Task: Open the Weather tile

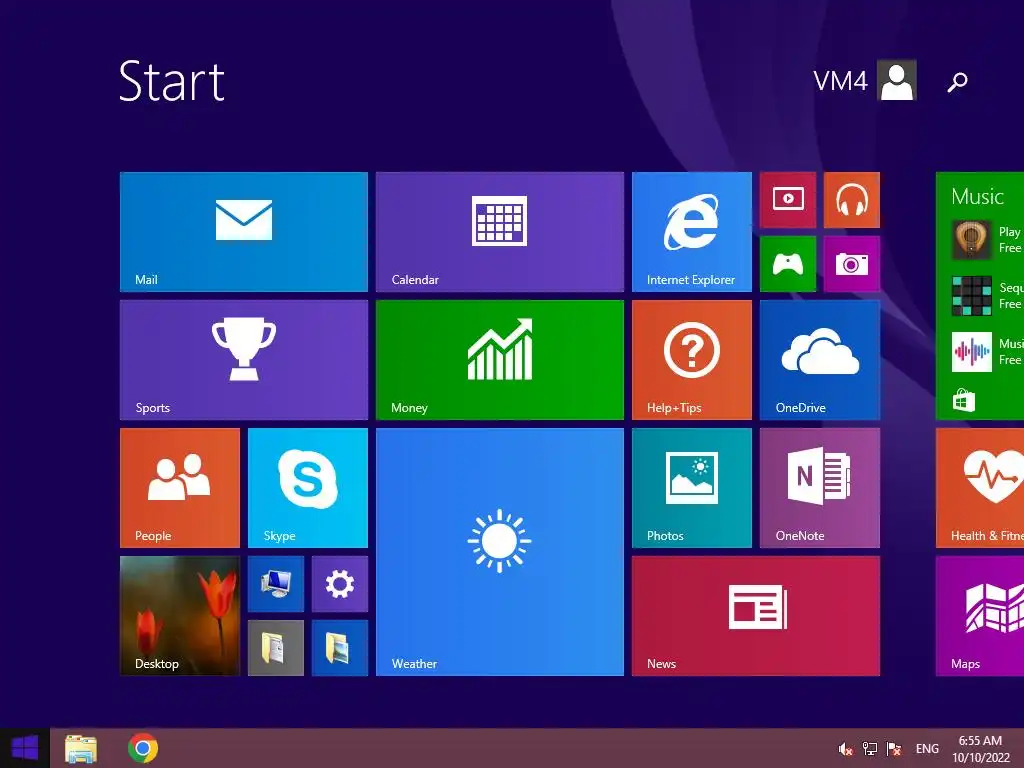Action: pos(500,552)
